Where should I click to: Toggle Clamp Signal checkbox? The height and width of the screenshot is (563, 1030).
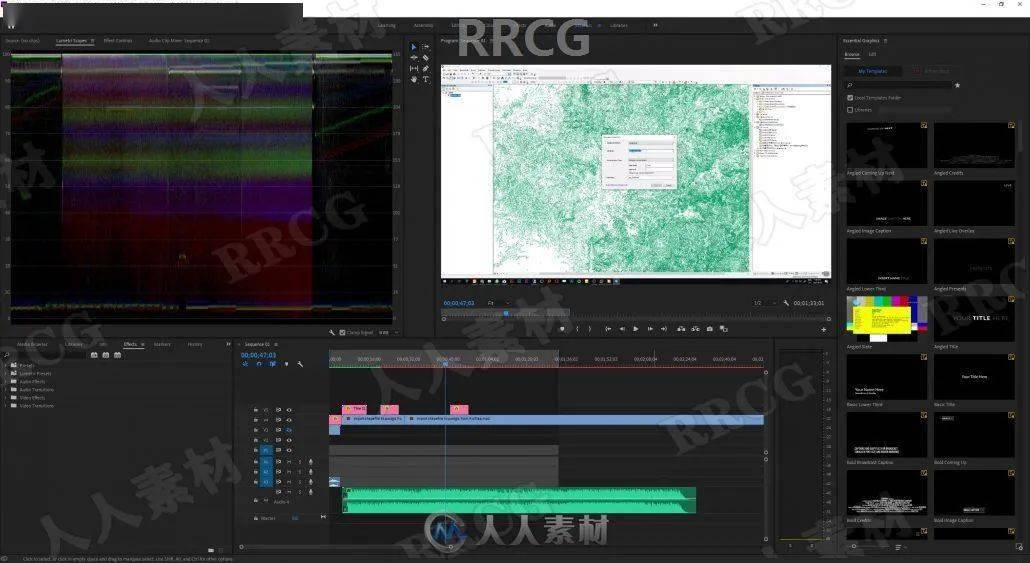point(342,333)
